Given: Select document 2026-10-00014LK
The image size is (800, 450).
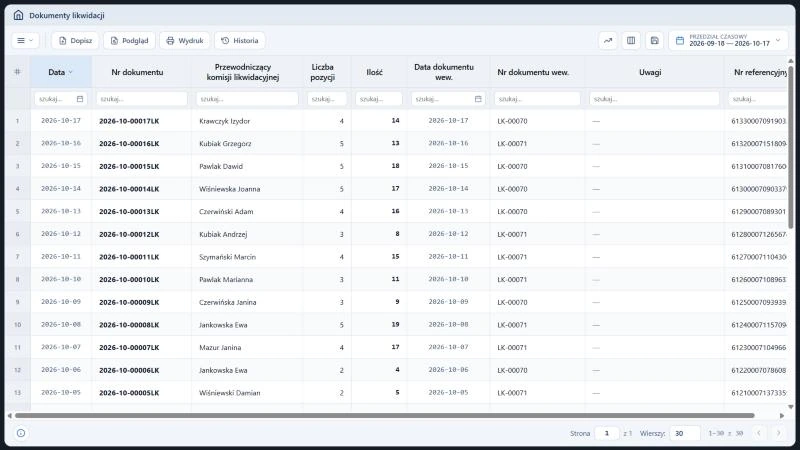Looking at the screenshot, I should point(129,189).
